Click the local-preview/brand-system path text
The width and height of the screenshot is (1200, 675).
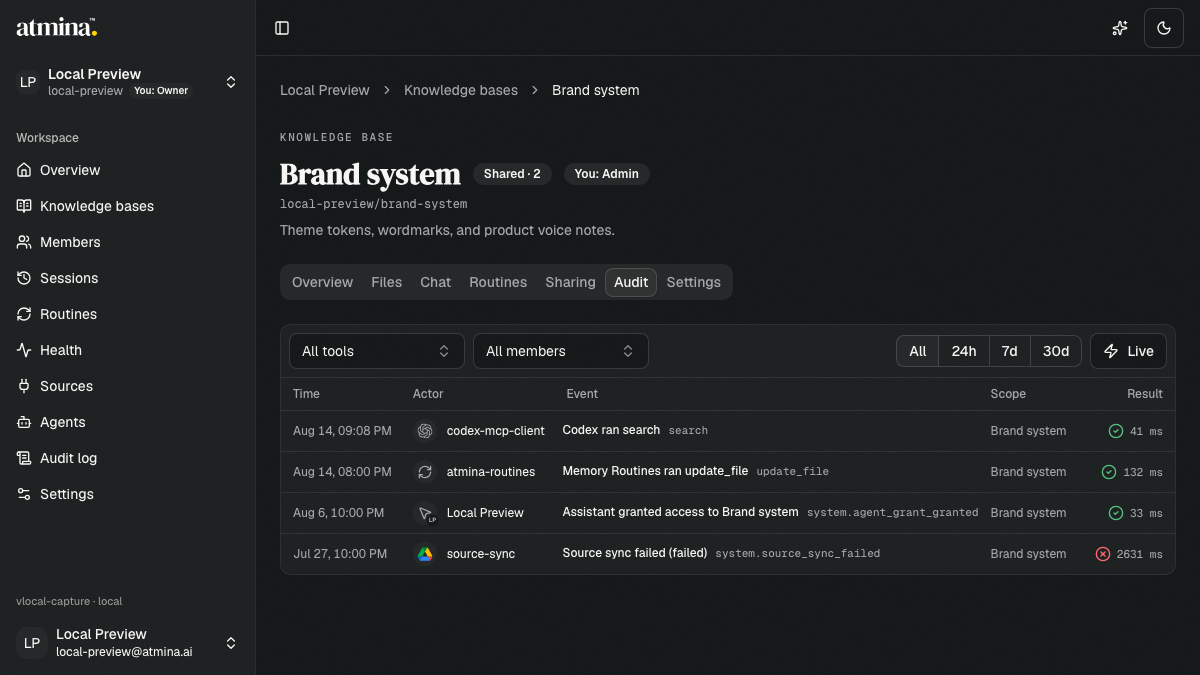(x=373, y=204)
